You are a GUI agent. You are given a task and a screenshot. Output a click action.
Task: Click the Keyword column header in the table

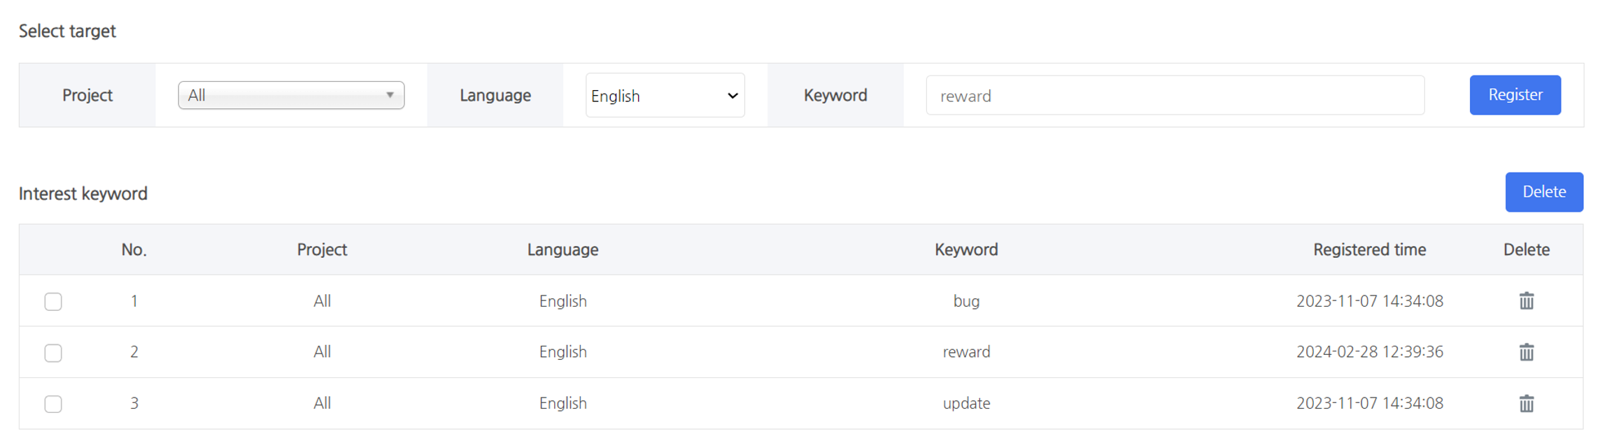[x=966, y=250]
